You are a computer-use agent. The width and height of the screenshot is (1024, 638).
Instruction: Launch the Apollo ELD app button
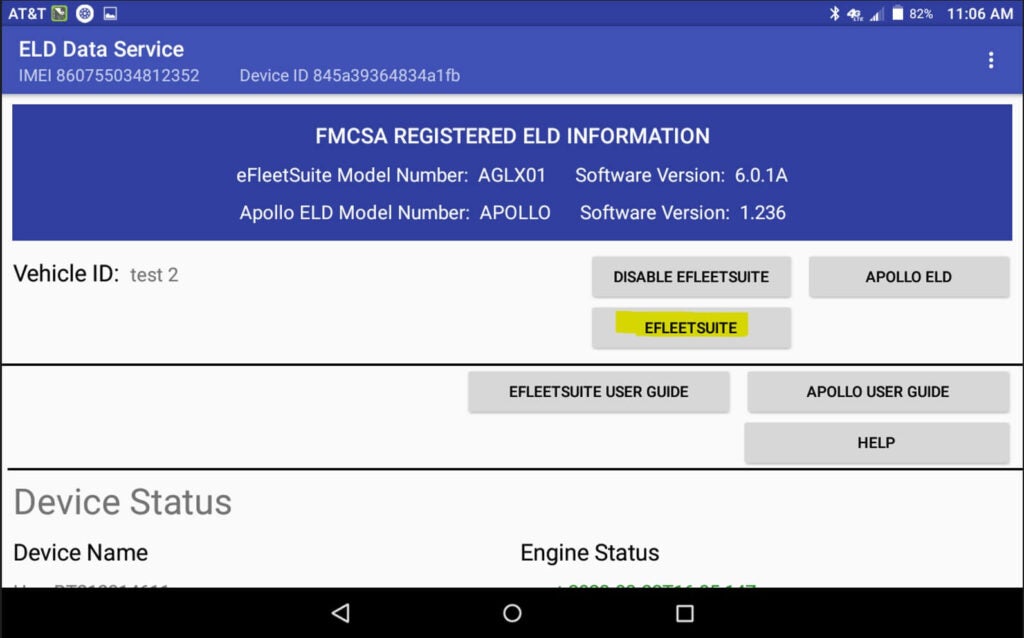[908, 277]
